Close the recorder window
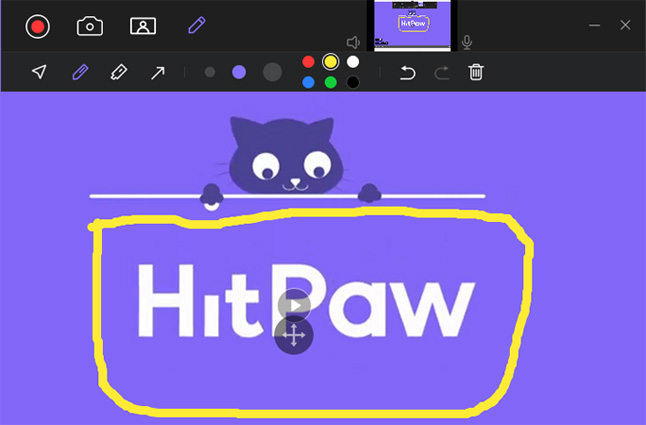 pyautogui.click(x=625, y=25)
